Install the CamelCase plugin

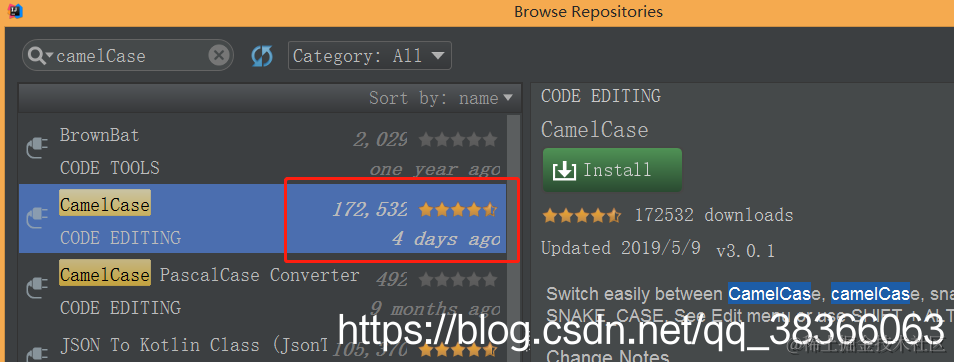612,170
